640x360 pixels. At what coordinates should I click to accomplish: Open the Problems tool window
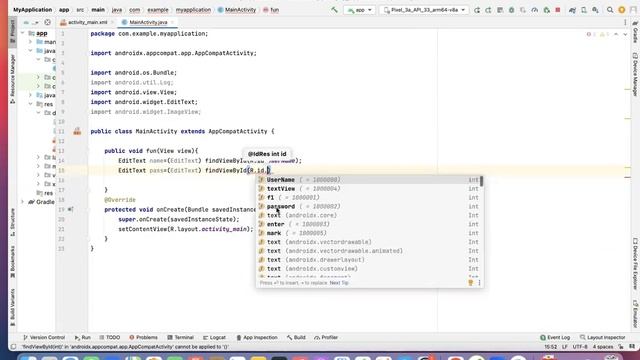(143, 338)
